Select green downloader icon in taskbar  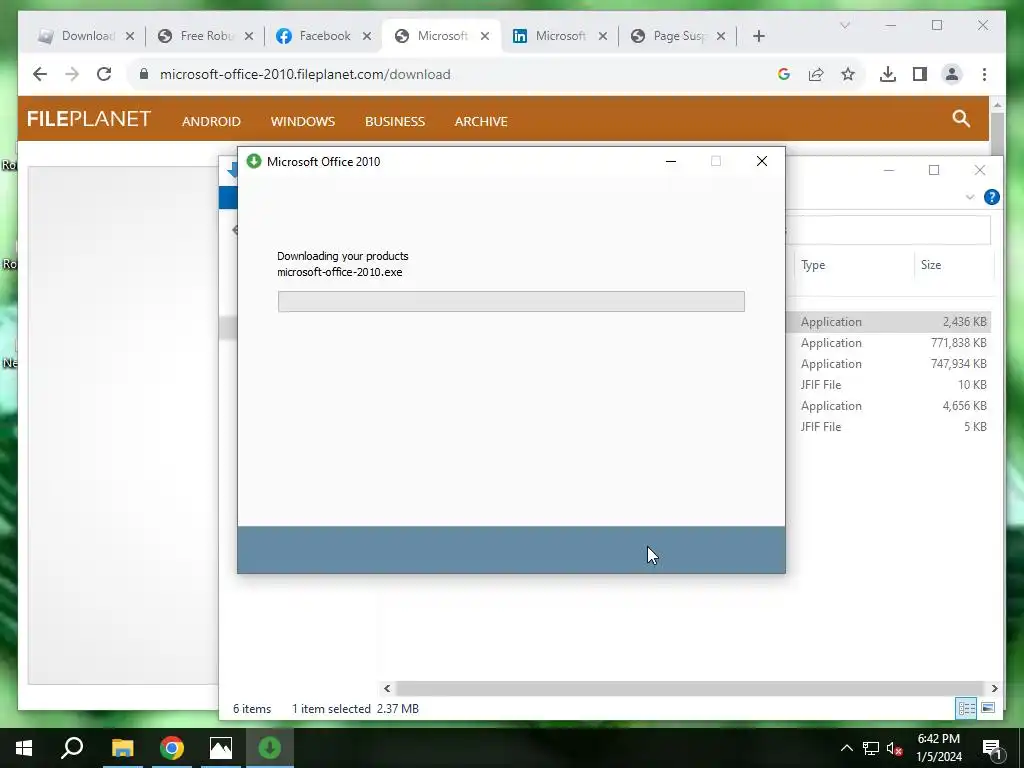coord(270,748)
